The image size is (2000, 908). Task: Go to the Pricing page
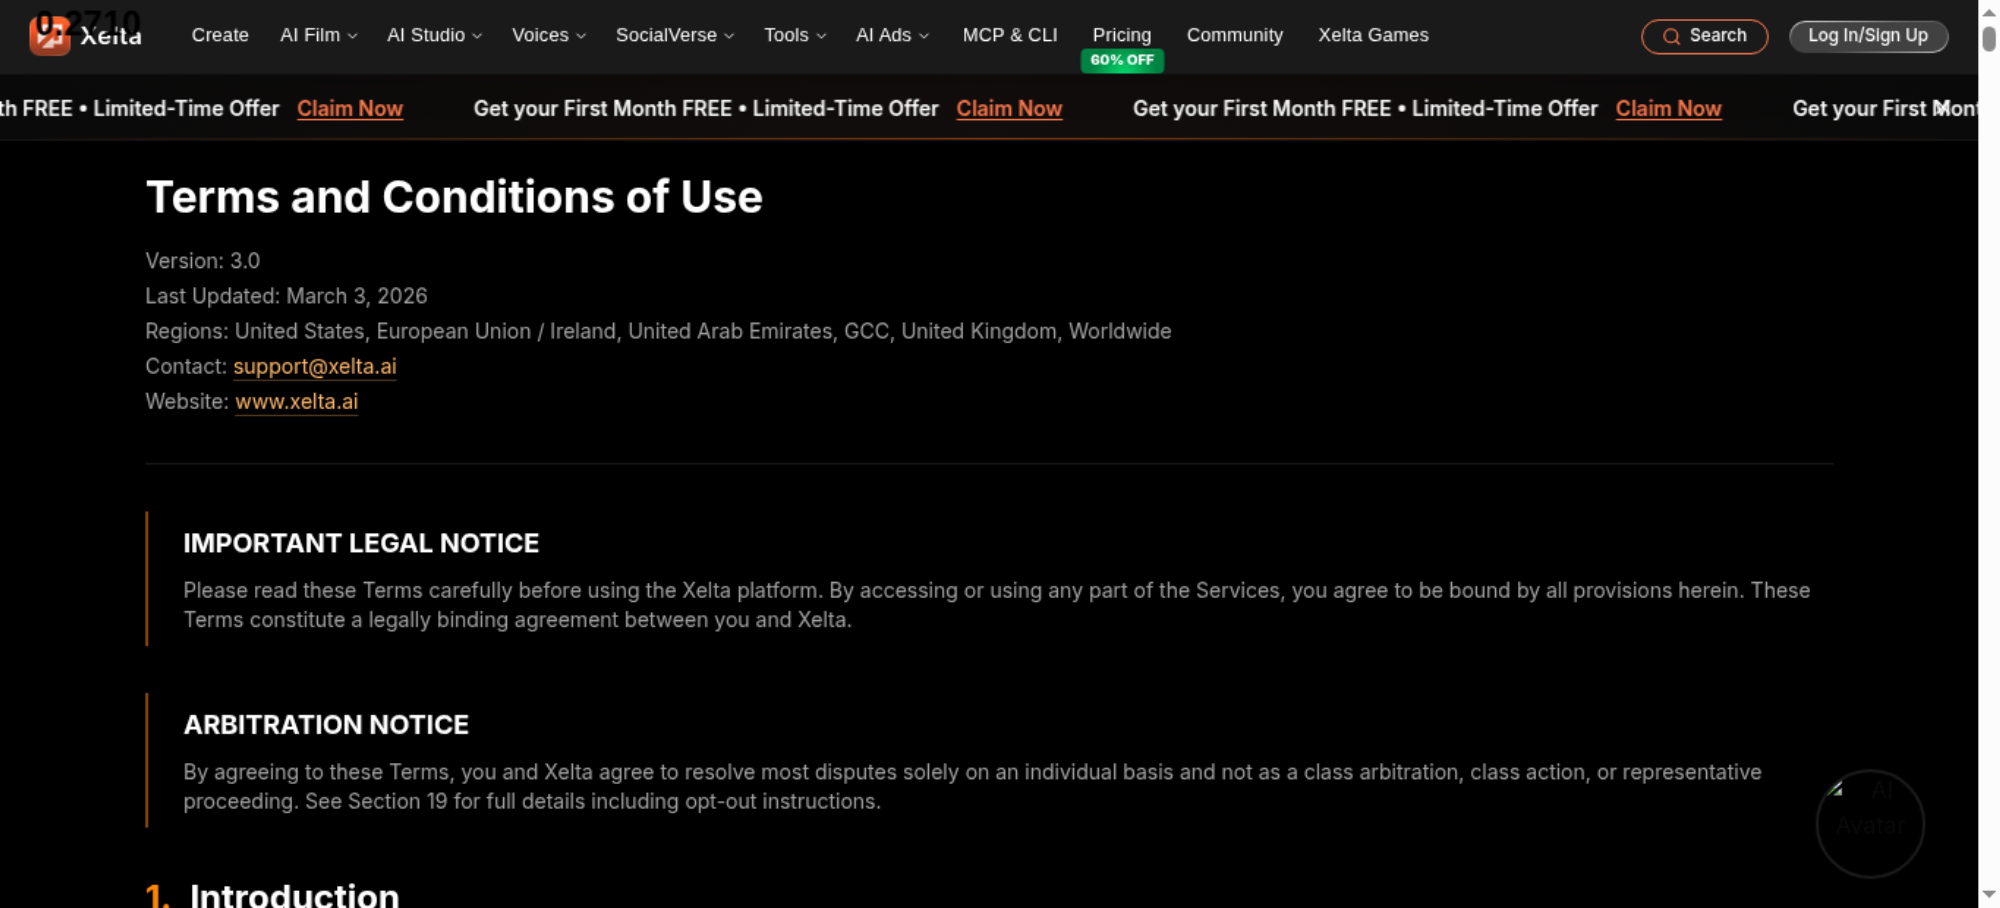1121,35
